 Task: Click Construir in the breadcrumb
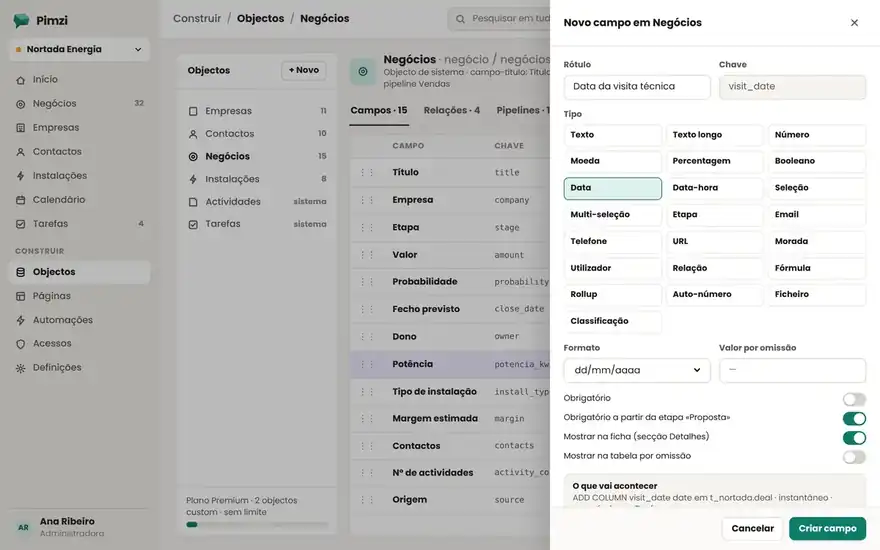[197, 19]
